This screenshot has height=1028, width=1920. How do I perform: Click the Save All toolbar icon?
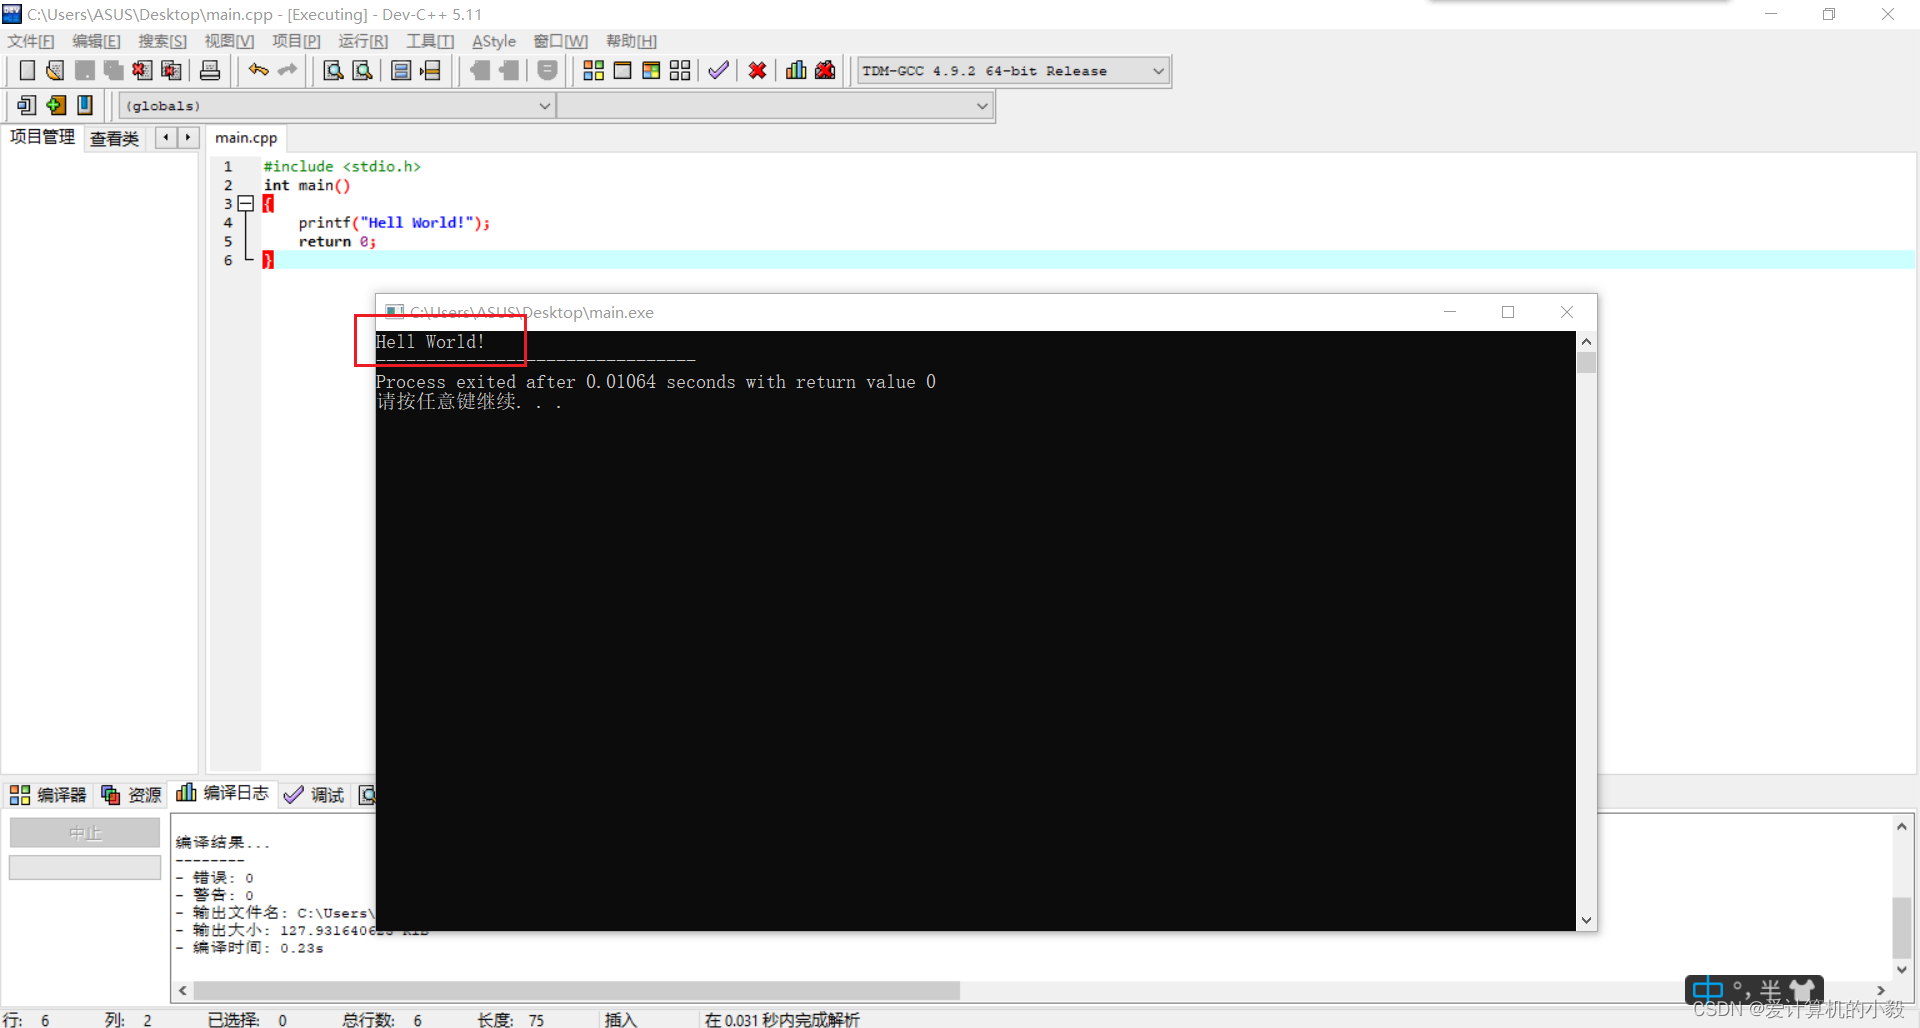tap(113, 70)
